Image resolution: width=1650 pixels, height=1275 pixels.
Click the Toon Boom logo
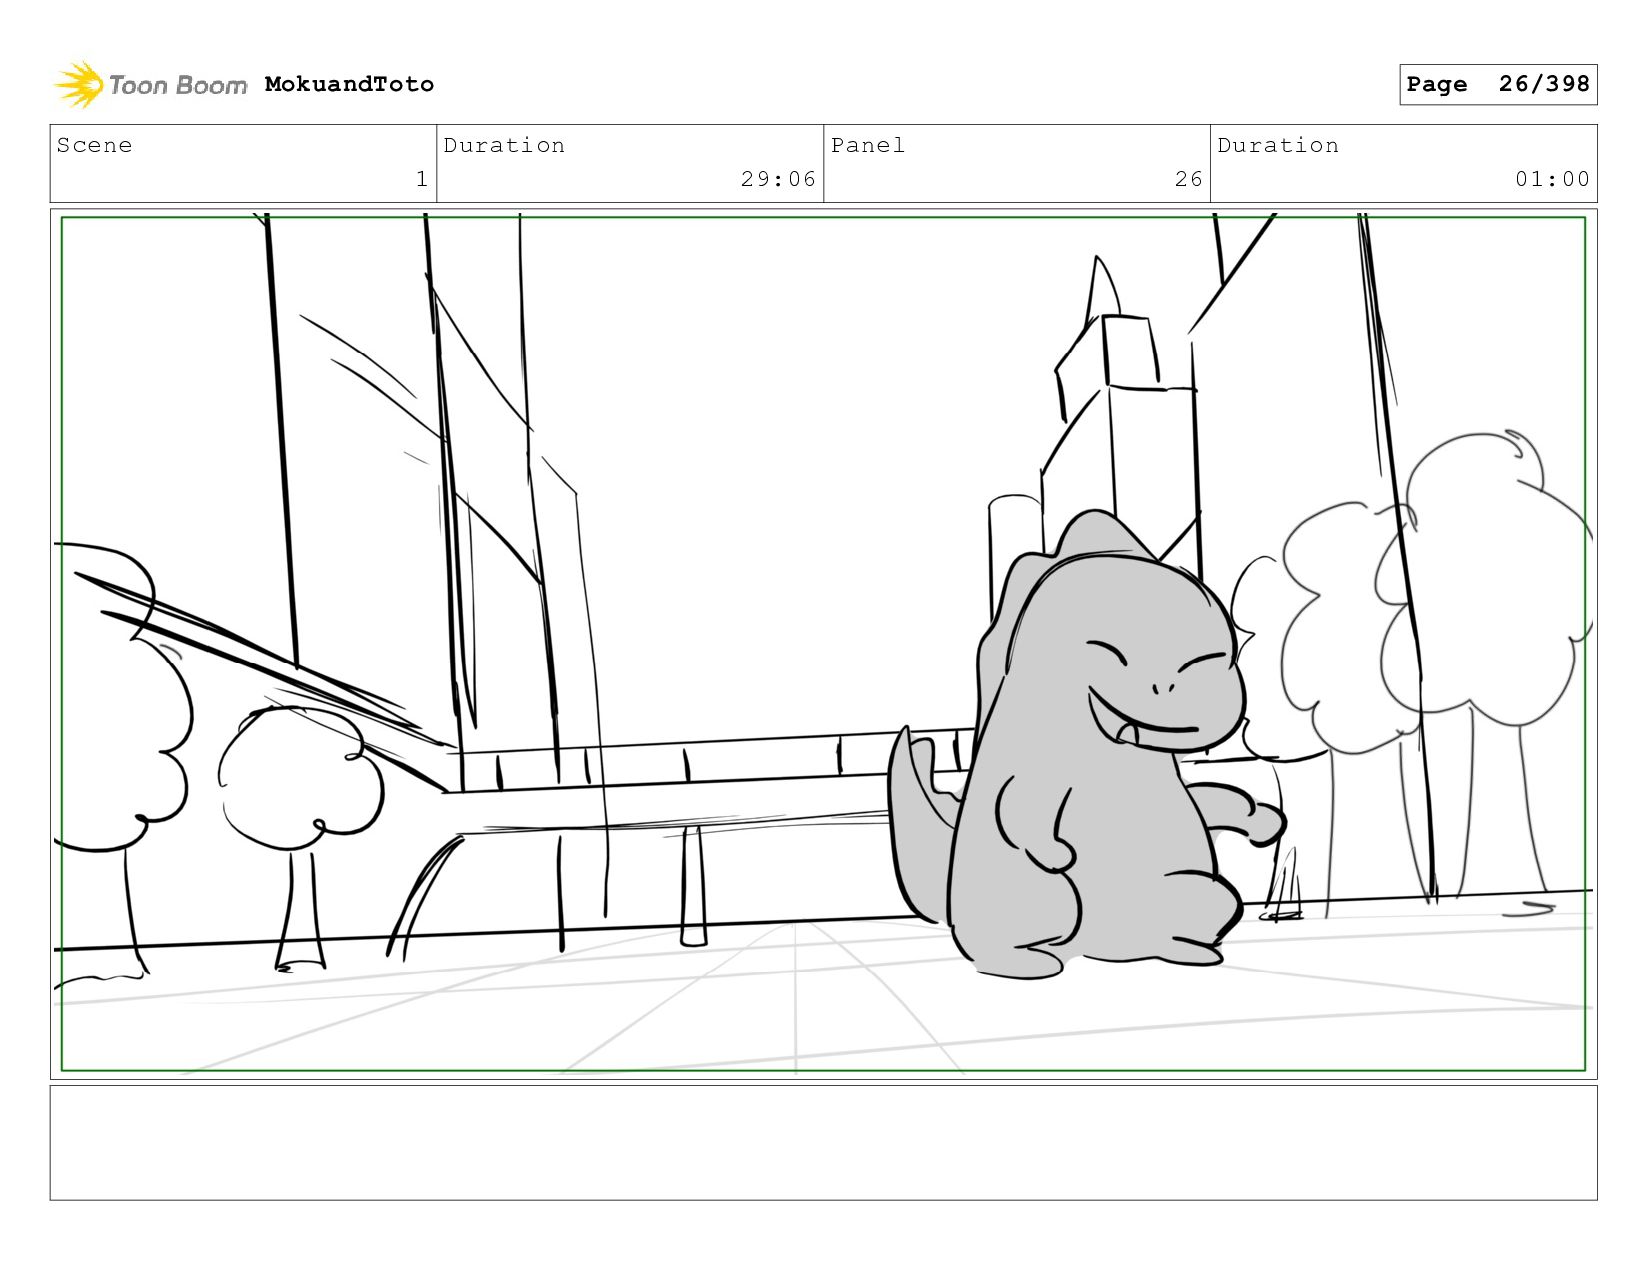pos(150,85)
